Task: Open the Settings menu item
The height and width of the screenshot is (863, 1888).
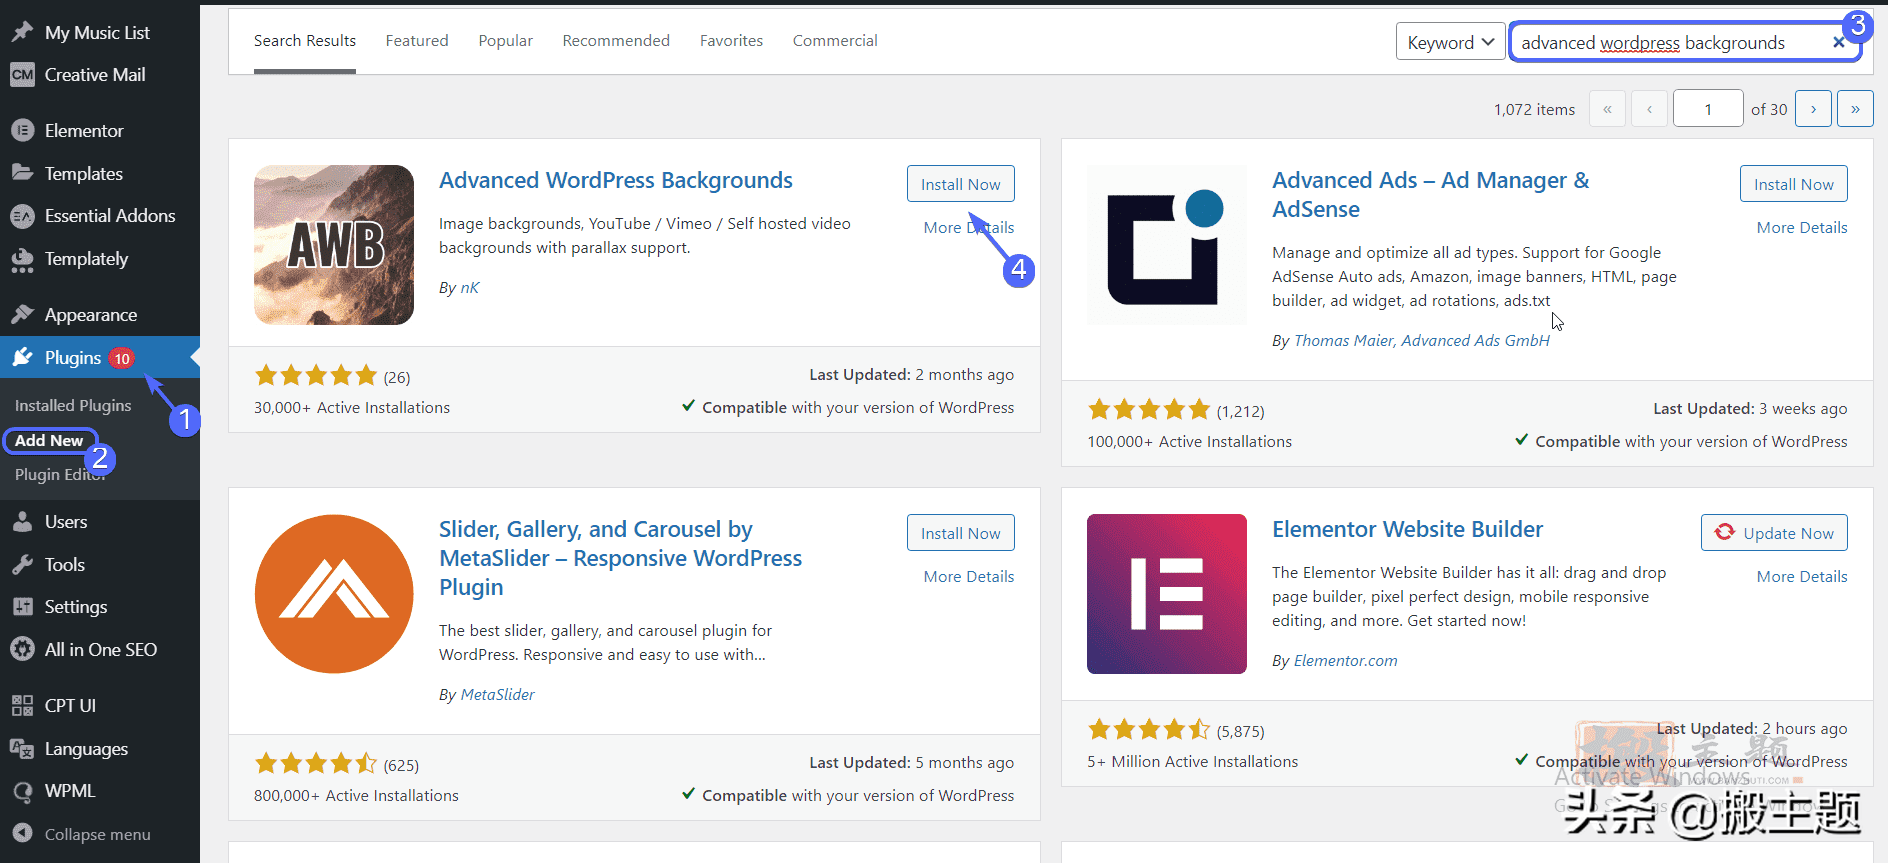Action: (76, 607)
